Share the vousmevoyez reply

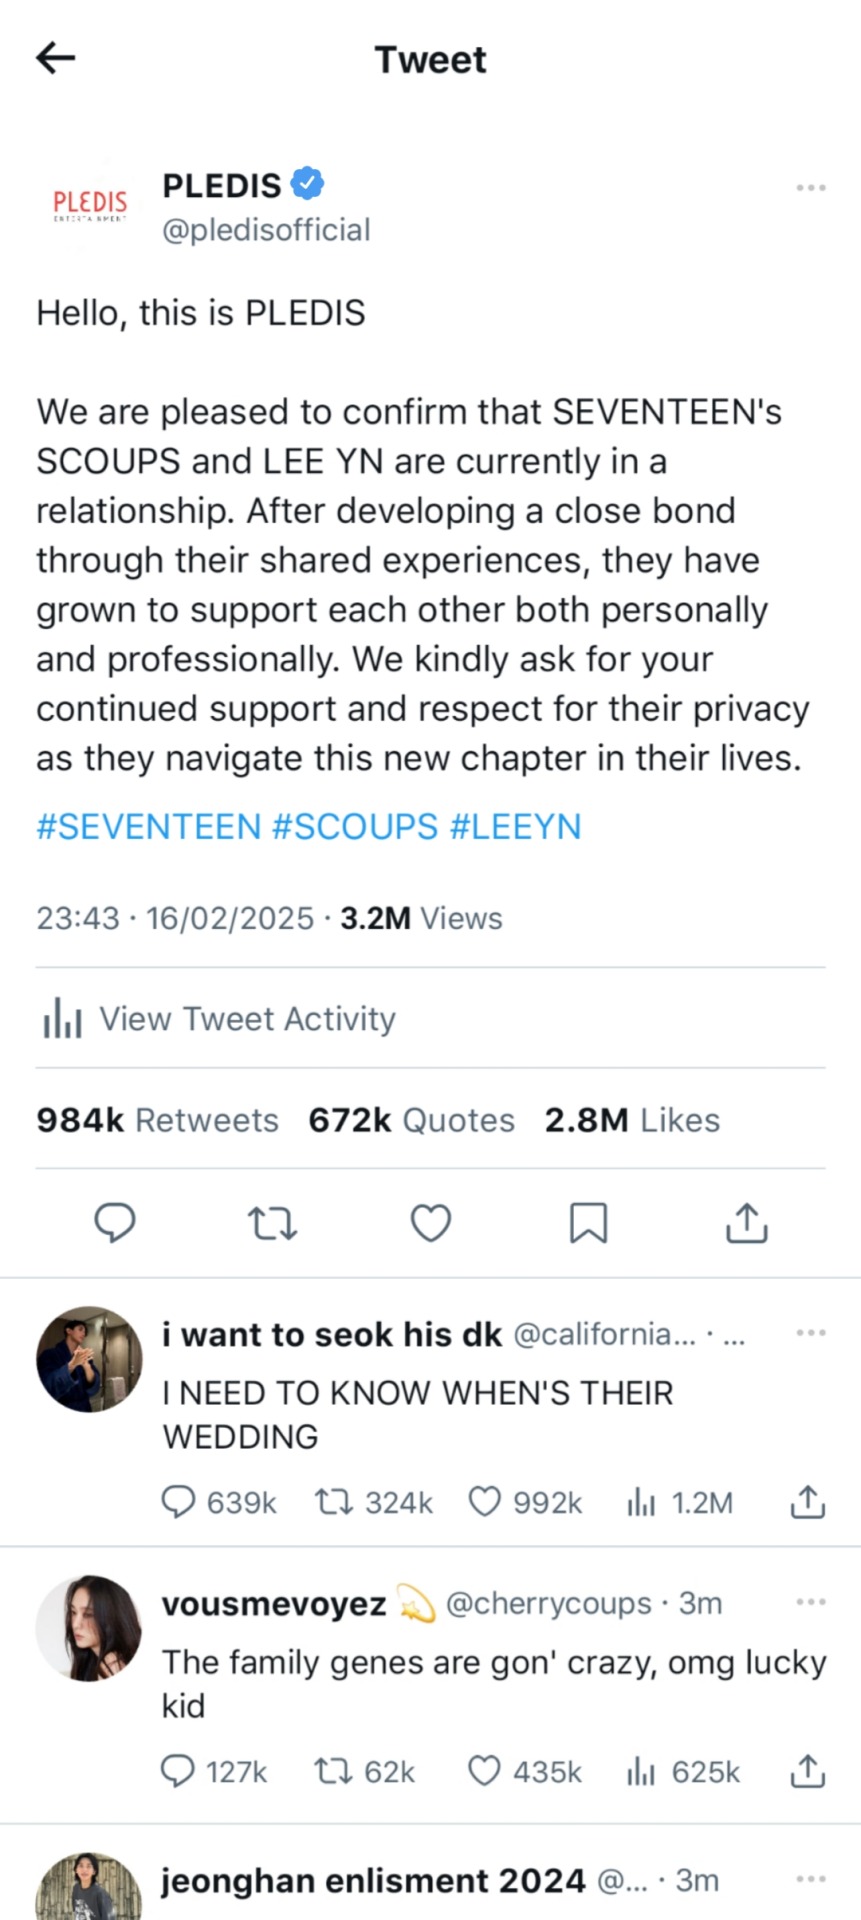(807, 1771)
